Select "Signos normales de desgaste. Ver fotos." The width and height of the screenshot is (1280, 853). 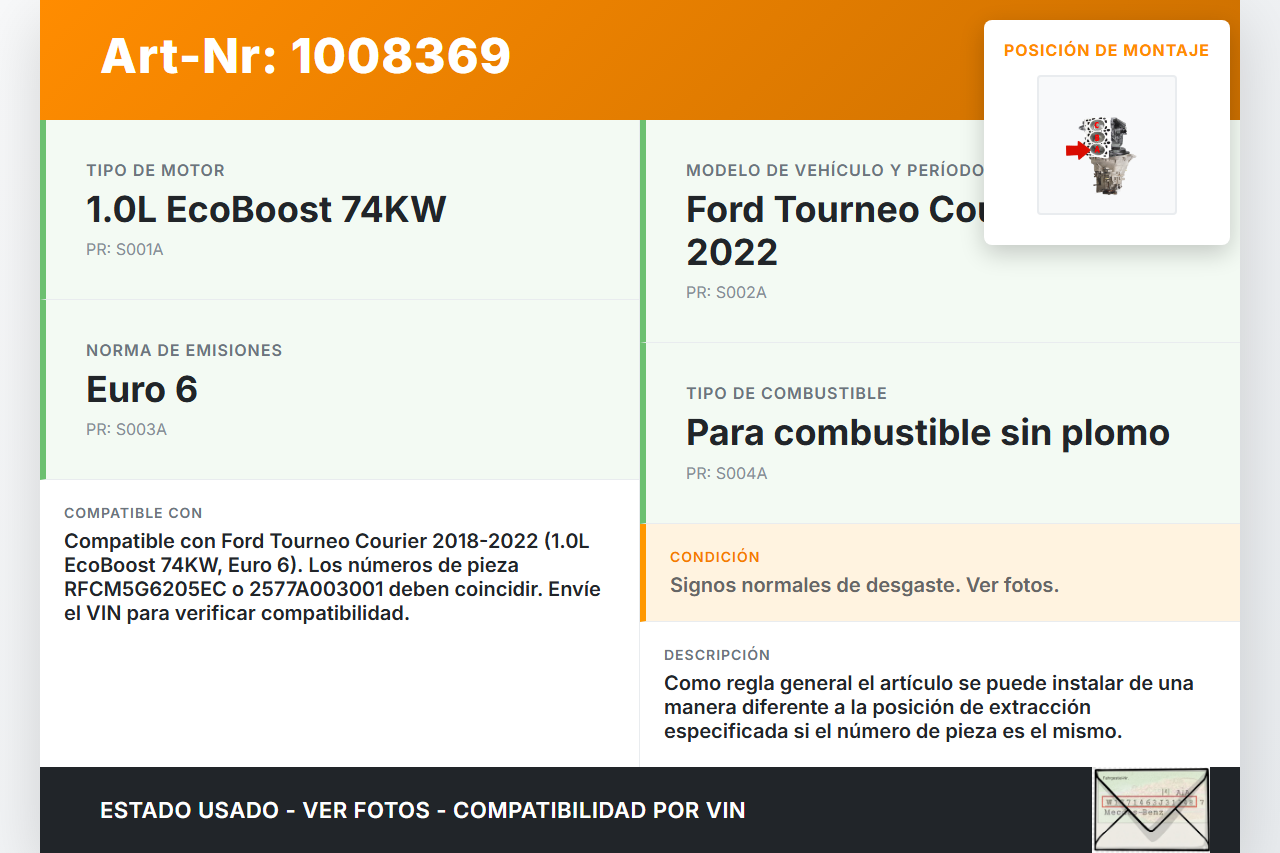[864, 585]
